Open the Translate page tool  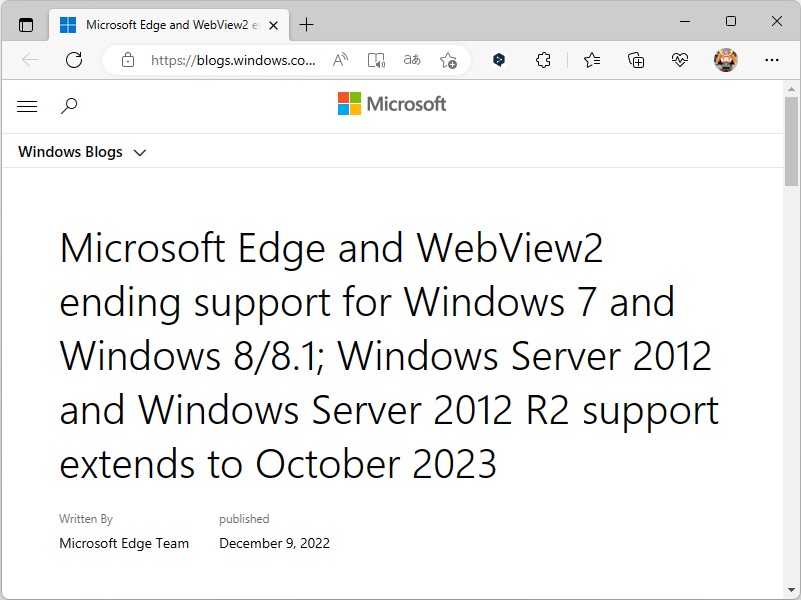[x=411, y=60]
